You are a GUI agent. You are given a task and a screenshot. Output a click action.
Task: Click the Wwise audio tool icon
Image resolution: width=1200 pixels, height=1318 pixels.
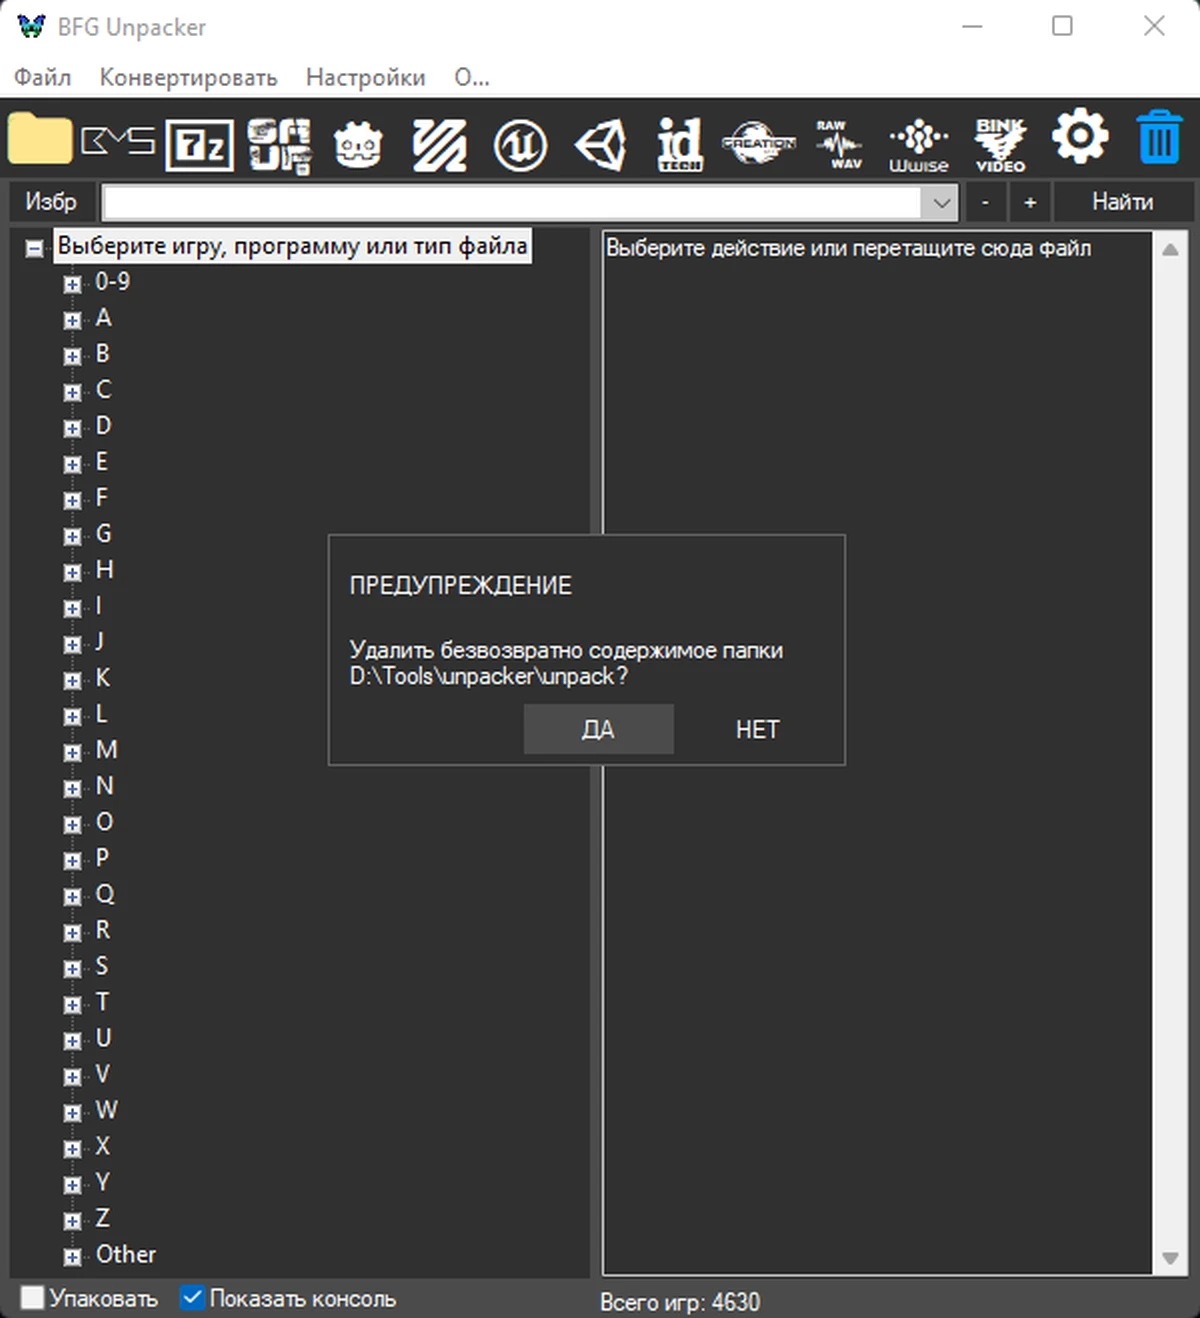(917, 142)
